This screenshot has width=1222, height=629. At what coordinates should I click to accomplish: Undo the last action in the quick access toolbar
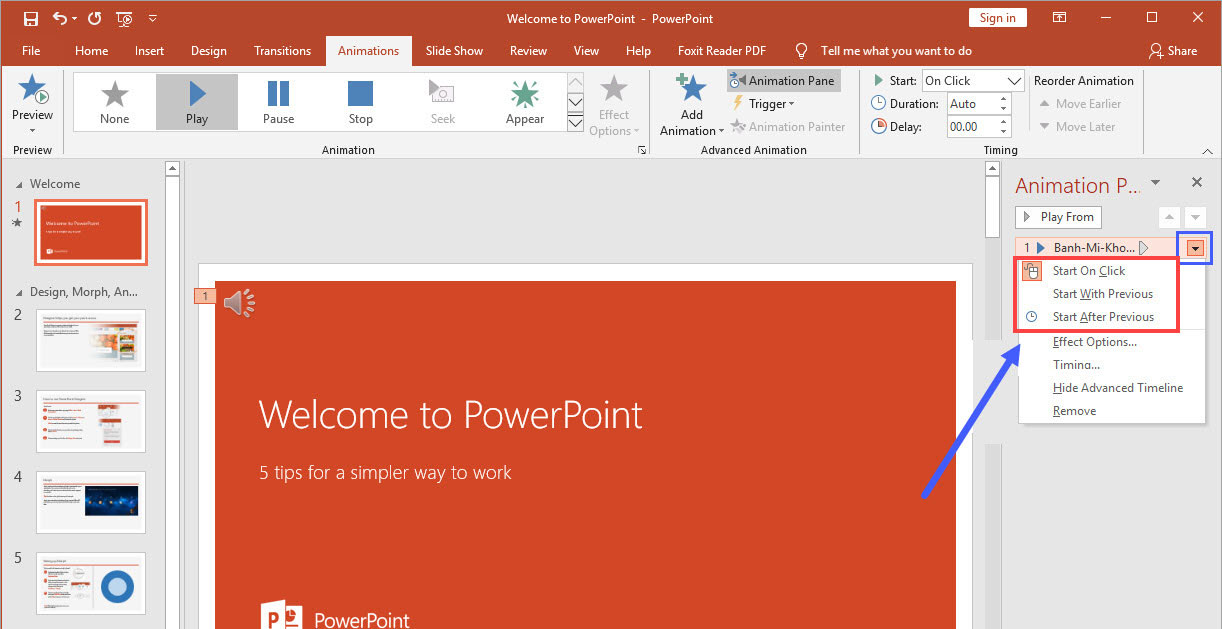coord(59,18)
